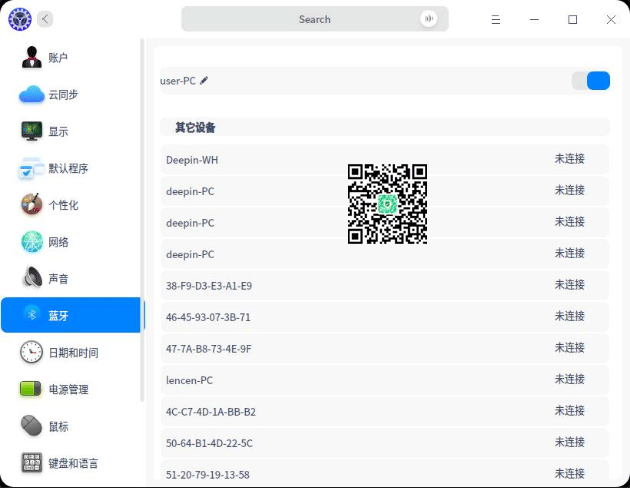Viewport: 630px width, 488px height.
Task: Minimize the settings window
Action: [x=534, y=19]
